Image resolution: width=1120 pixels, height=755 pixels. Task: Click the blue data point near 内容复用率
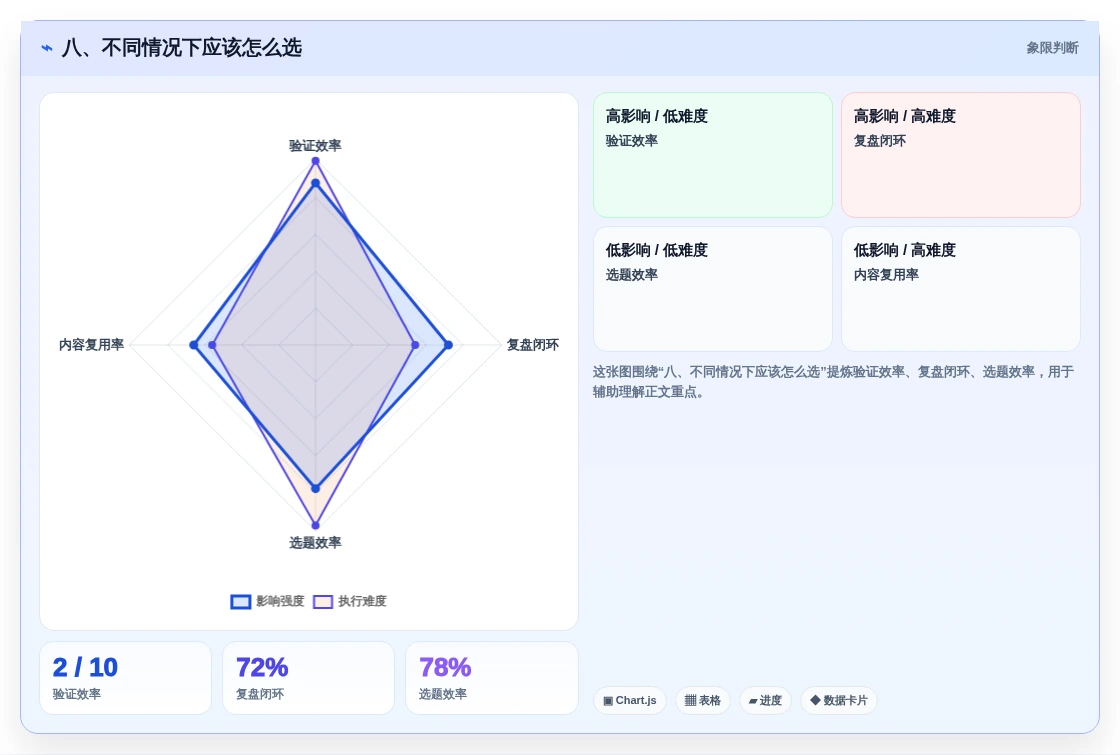coord(194,345)
